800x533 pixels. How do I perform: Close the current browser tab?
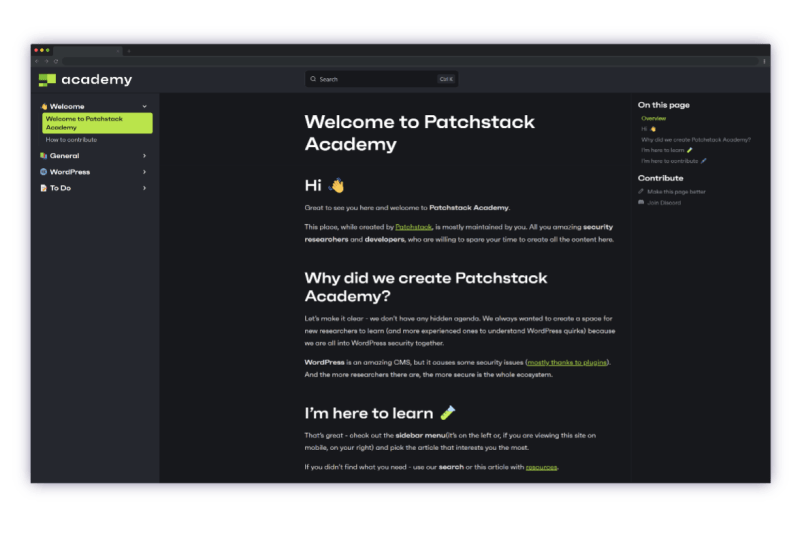[x=118, y=51]
